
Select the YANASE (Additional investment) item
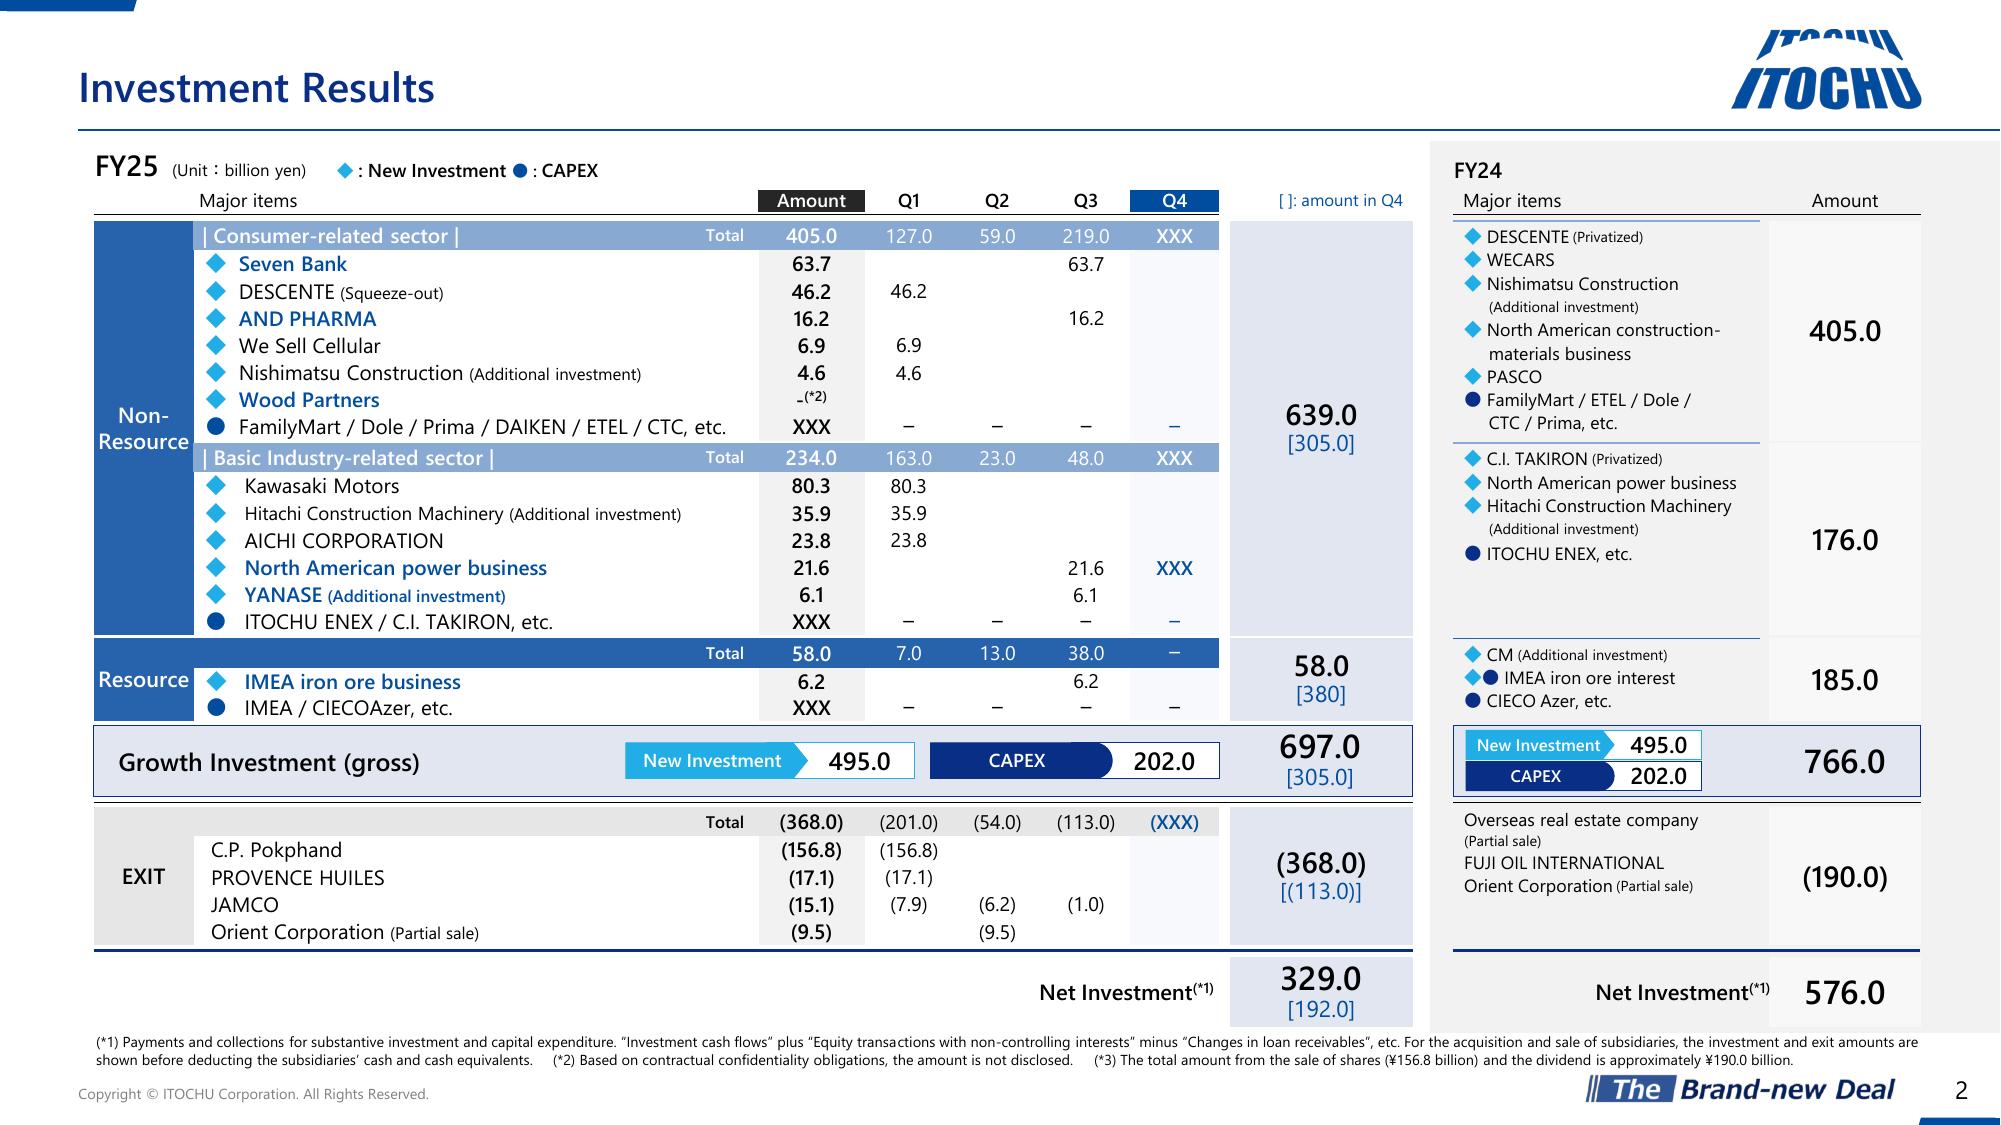click(x=375, y=595)
